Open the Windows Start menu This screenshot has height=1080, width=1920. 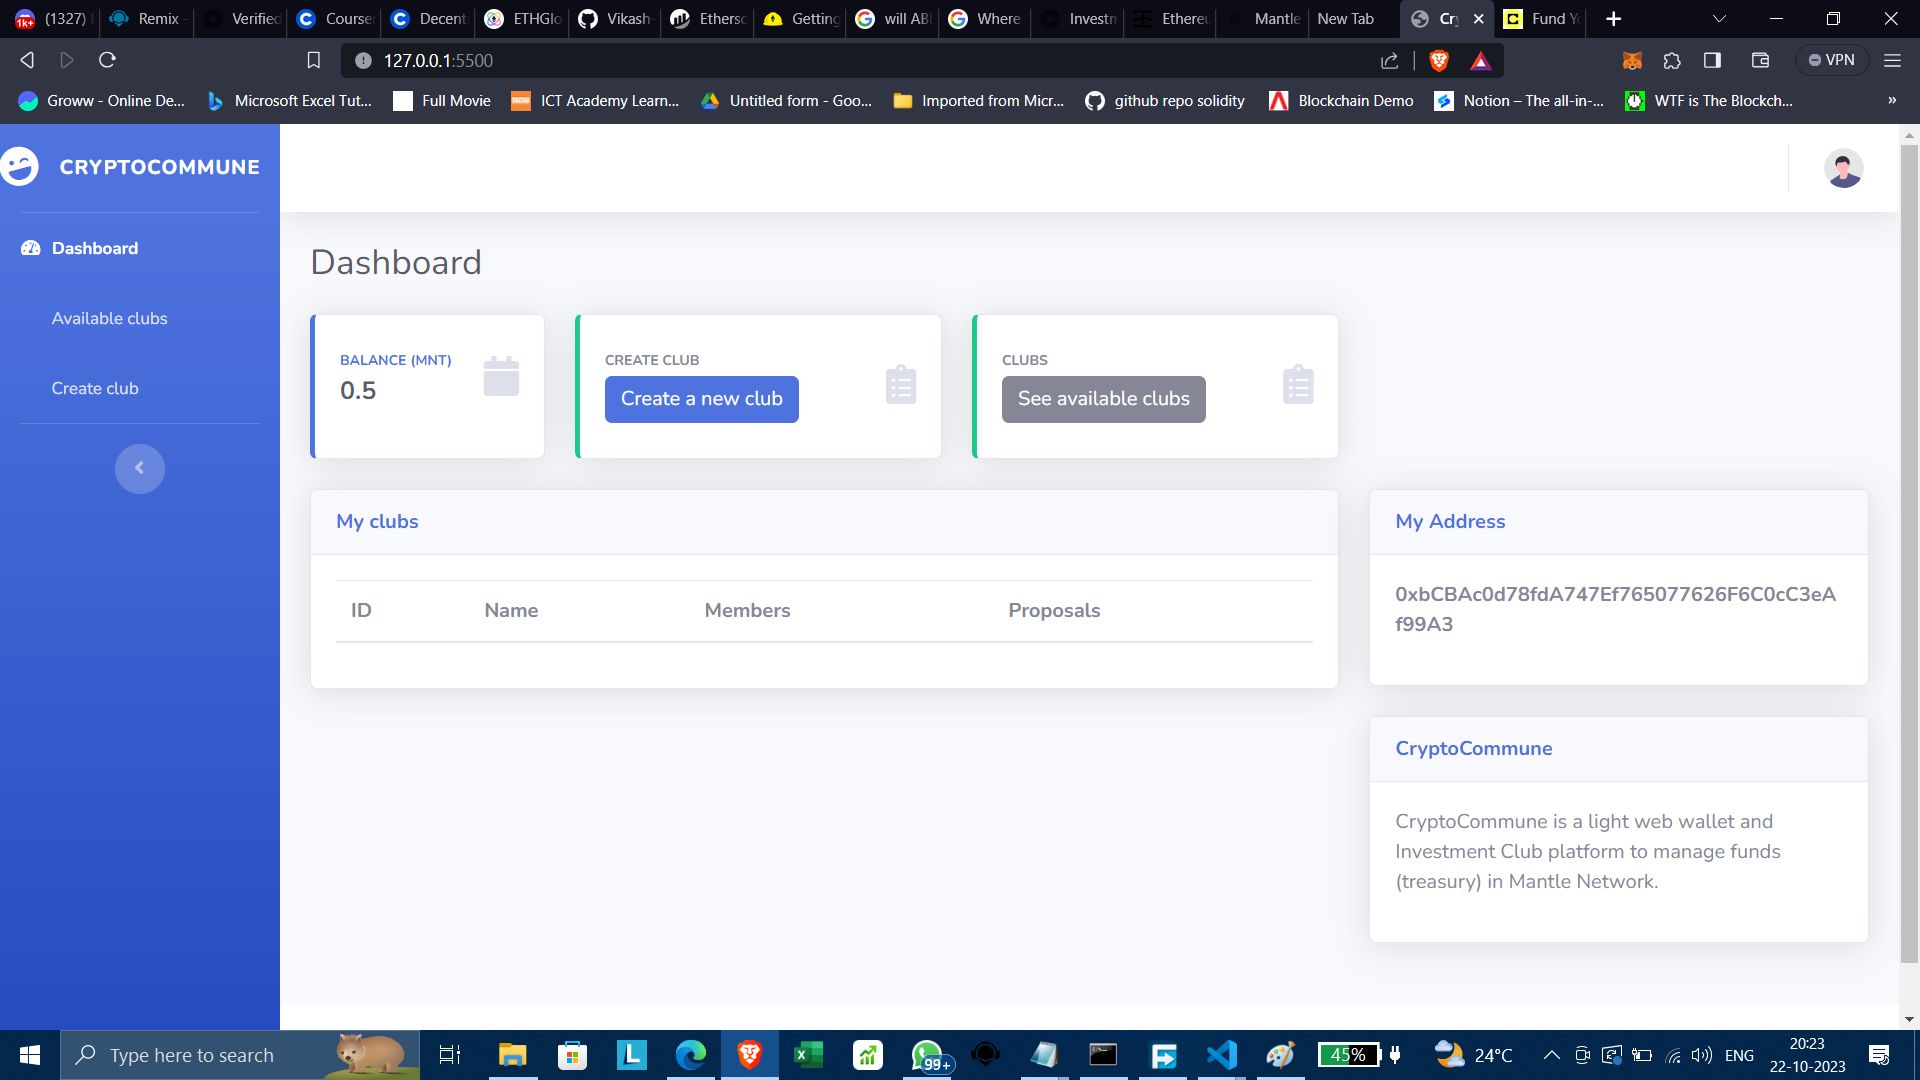tap(29, 1055)
